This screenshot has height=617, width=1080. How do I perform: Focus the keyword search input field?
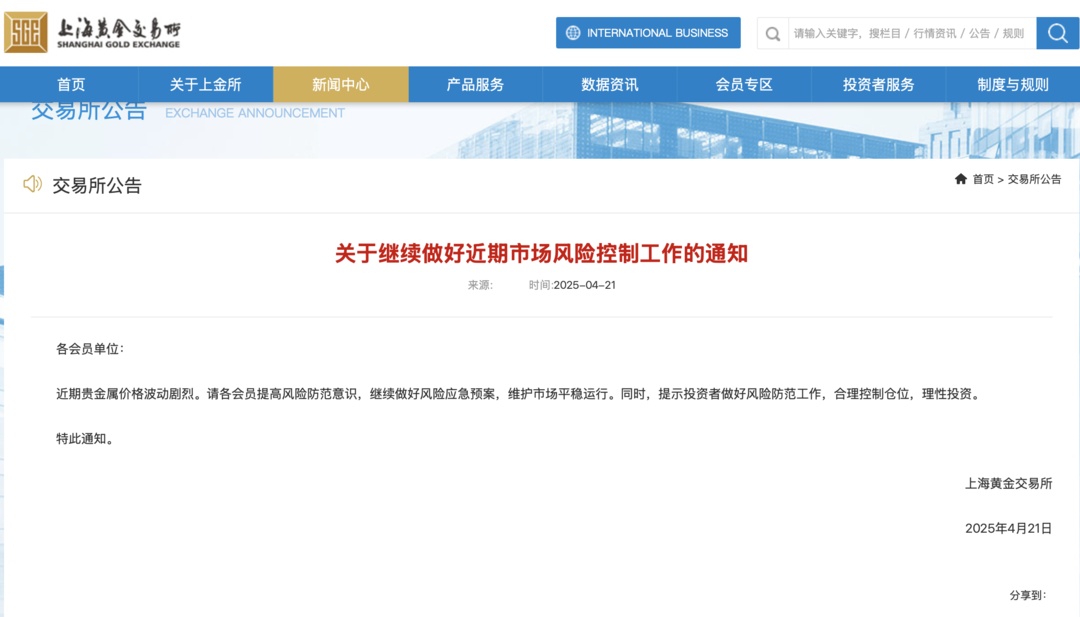[909, 33]
